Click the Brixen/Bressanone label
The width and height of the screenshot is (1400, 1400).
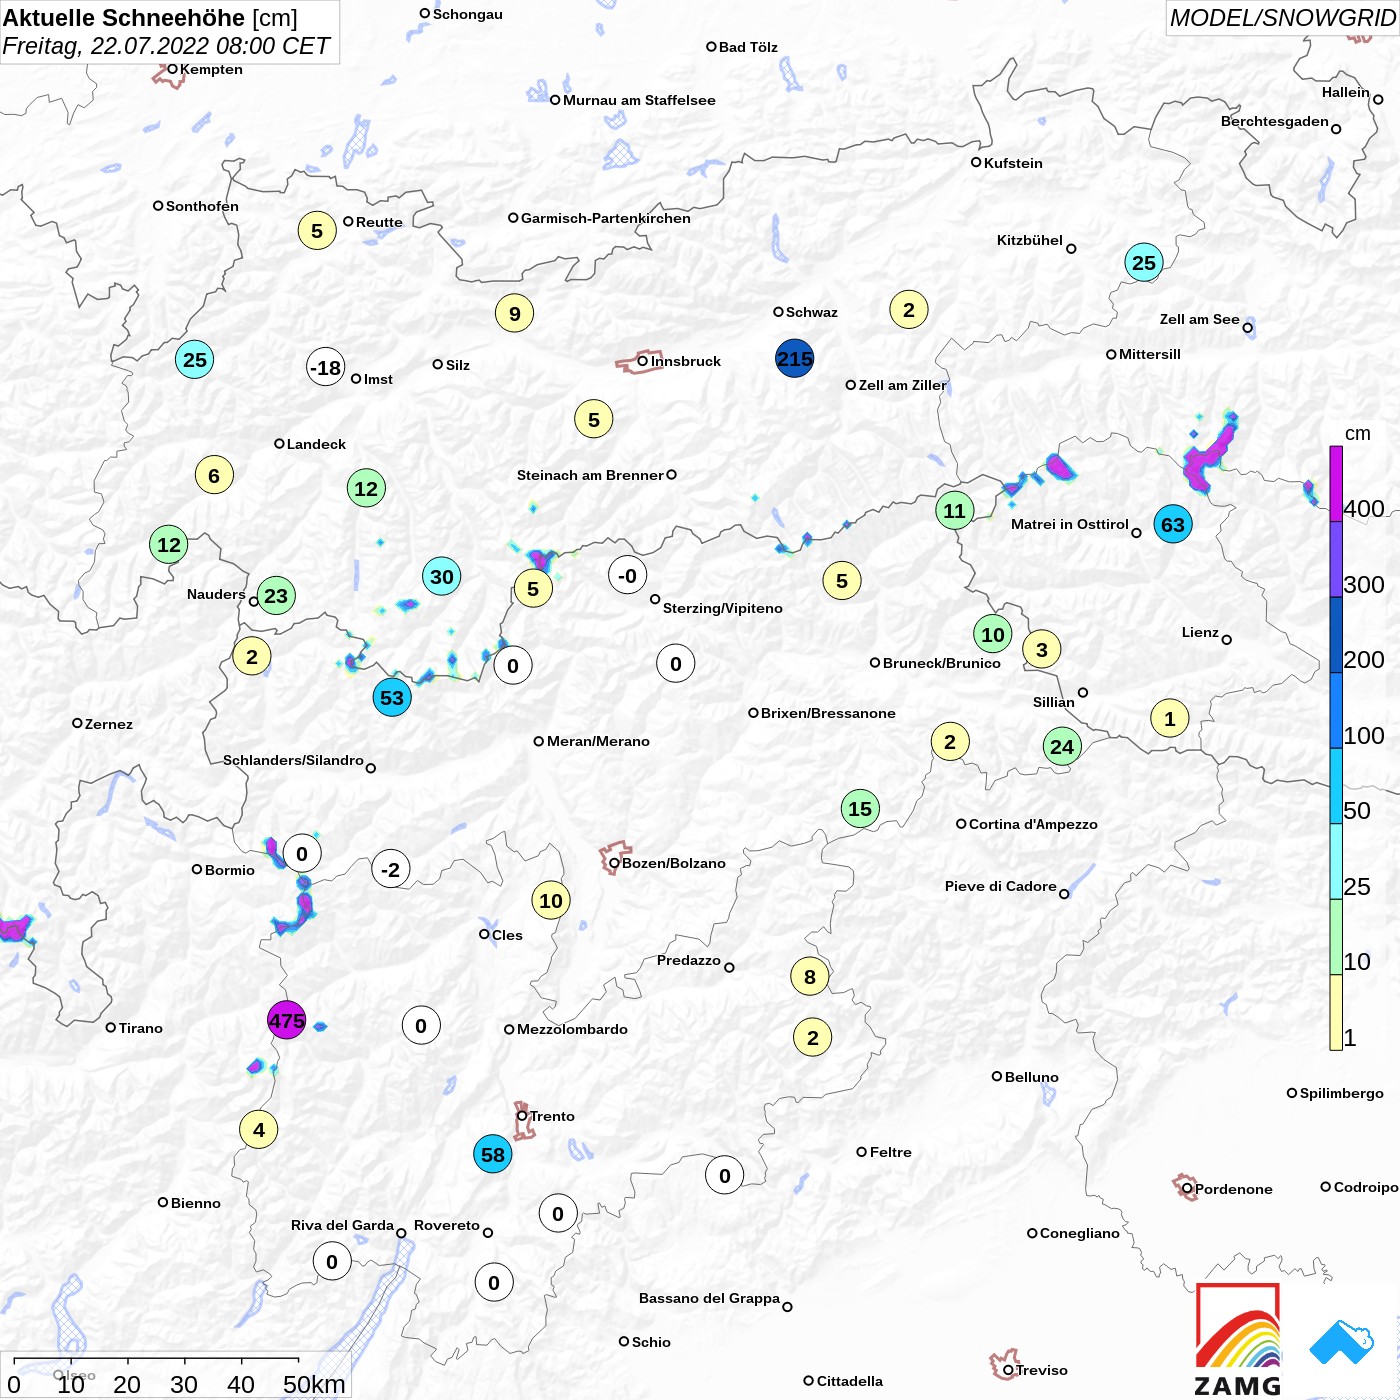pyautogui.click(x=828, y=713)
